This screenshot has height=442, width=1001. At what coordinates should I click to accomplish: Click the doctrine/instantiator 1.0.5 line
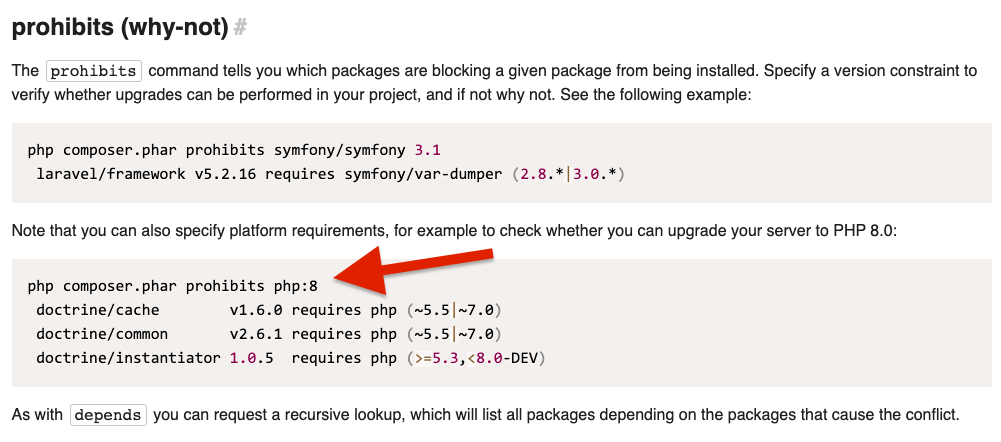[290, 358]
